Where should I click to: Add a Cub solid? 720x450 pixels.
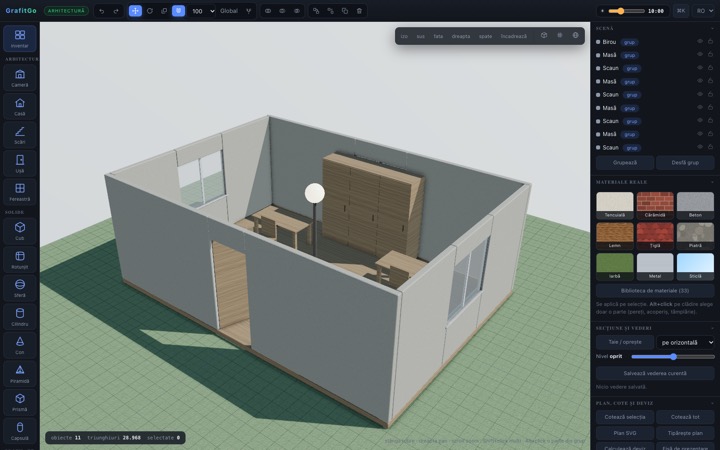click(x=20, y=231)
